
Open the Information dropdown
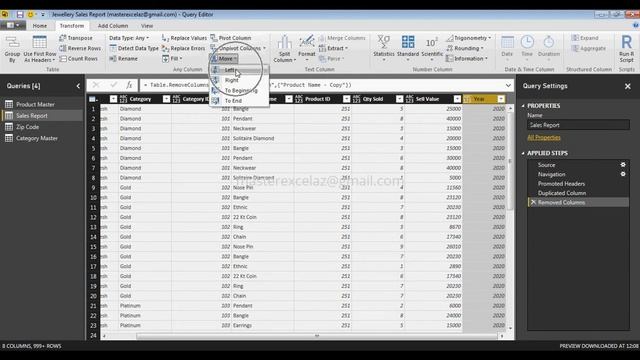(x=467, y=58)
